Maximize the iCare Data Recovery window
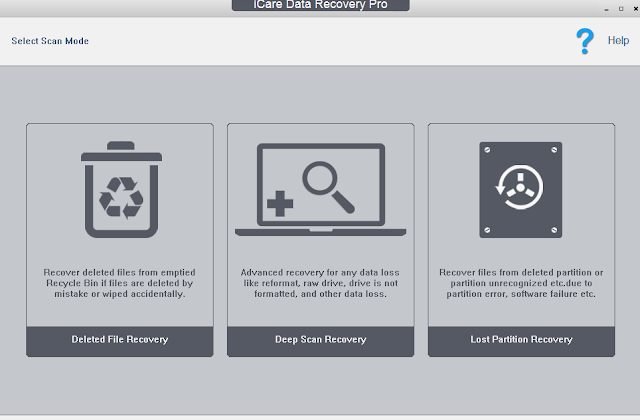Image resolution: width=640 pixels, height=420 pixels. click(621, 9)
